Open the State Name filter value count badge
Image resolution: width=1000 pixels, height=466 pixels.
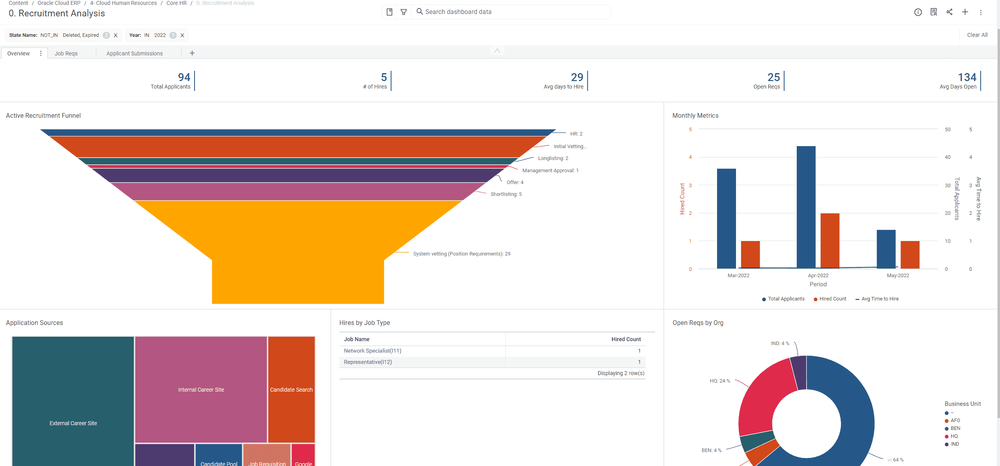[x=106, y=36]
